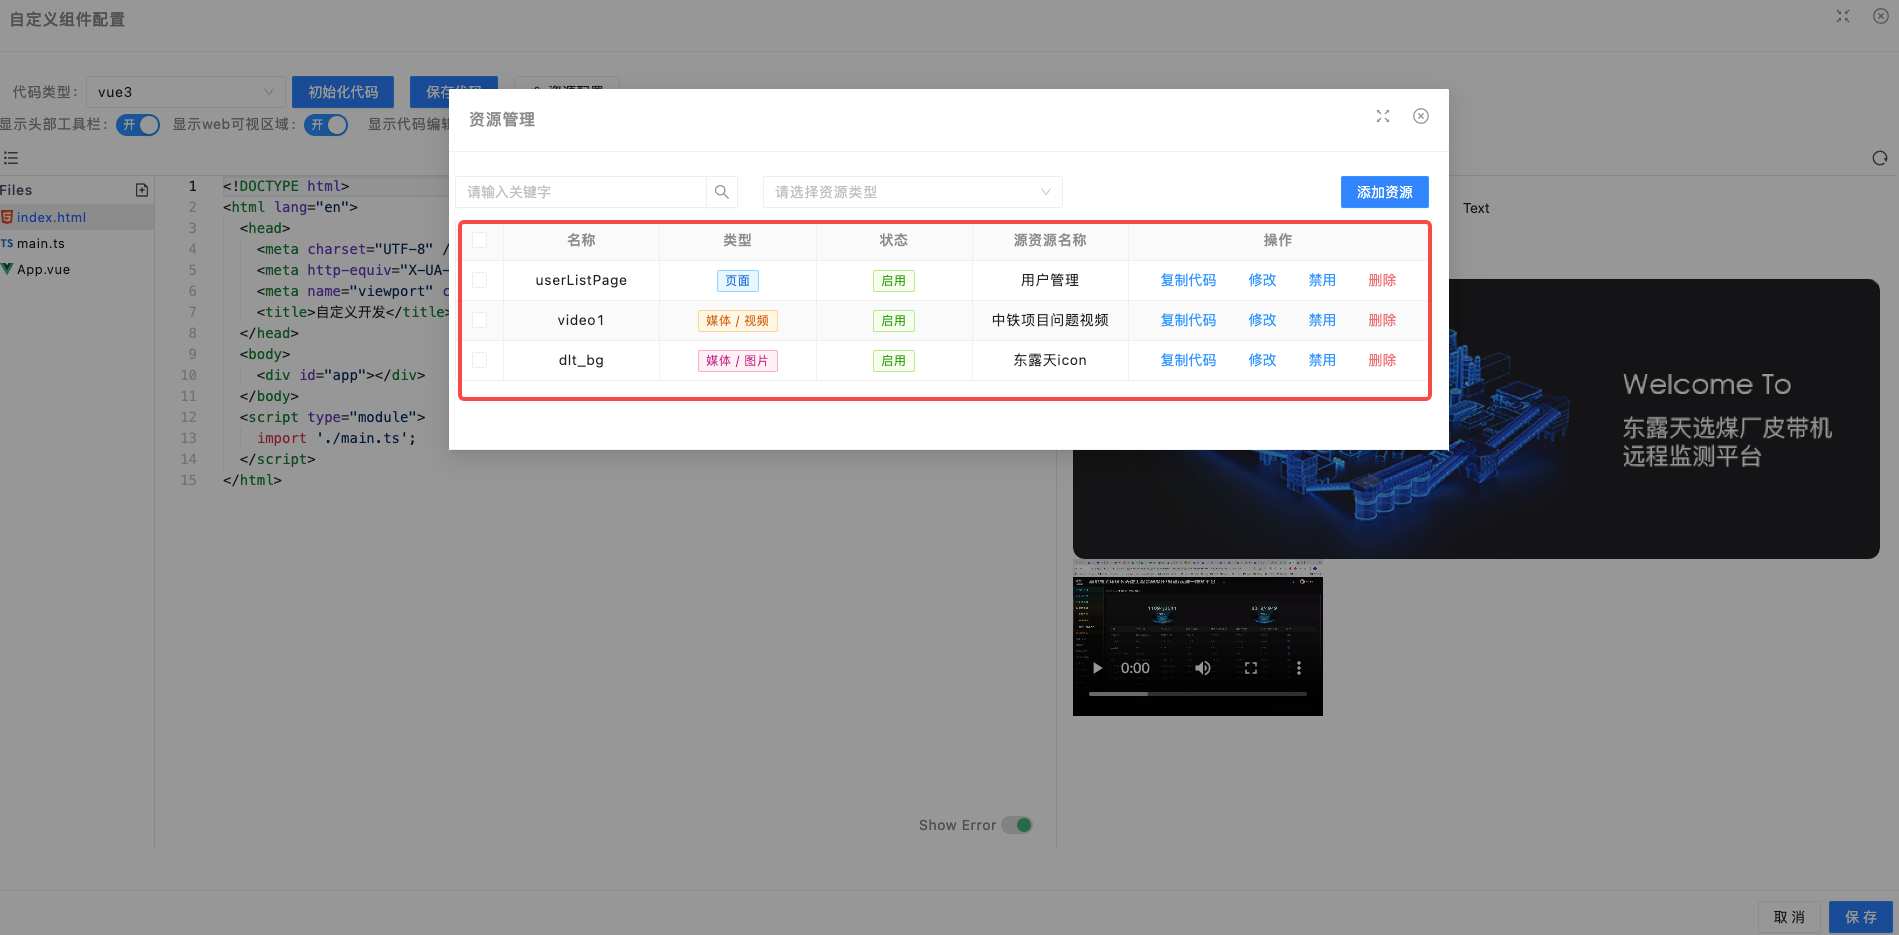1899x935 pixels.
Task: Toggle 显示头部工具栏 switch
Action: (138, 125)
